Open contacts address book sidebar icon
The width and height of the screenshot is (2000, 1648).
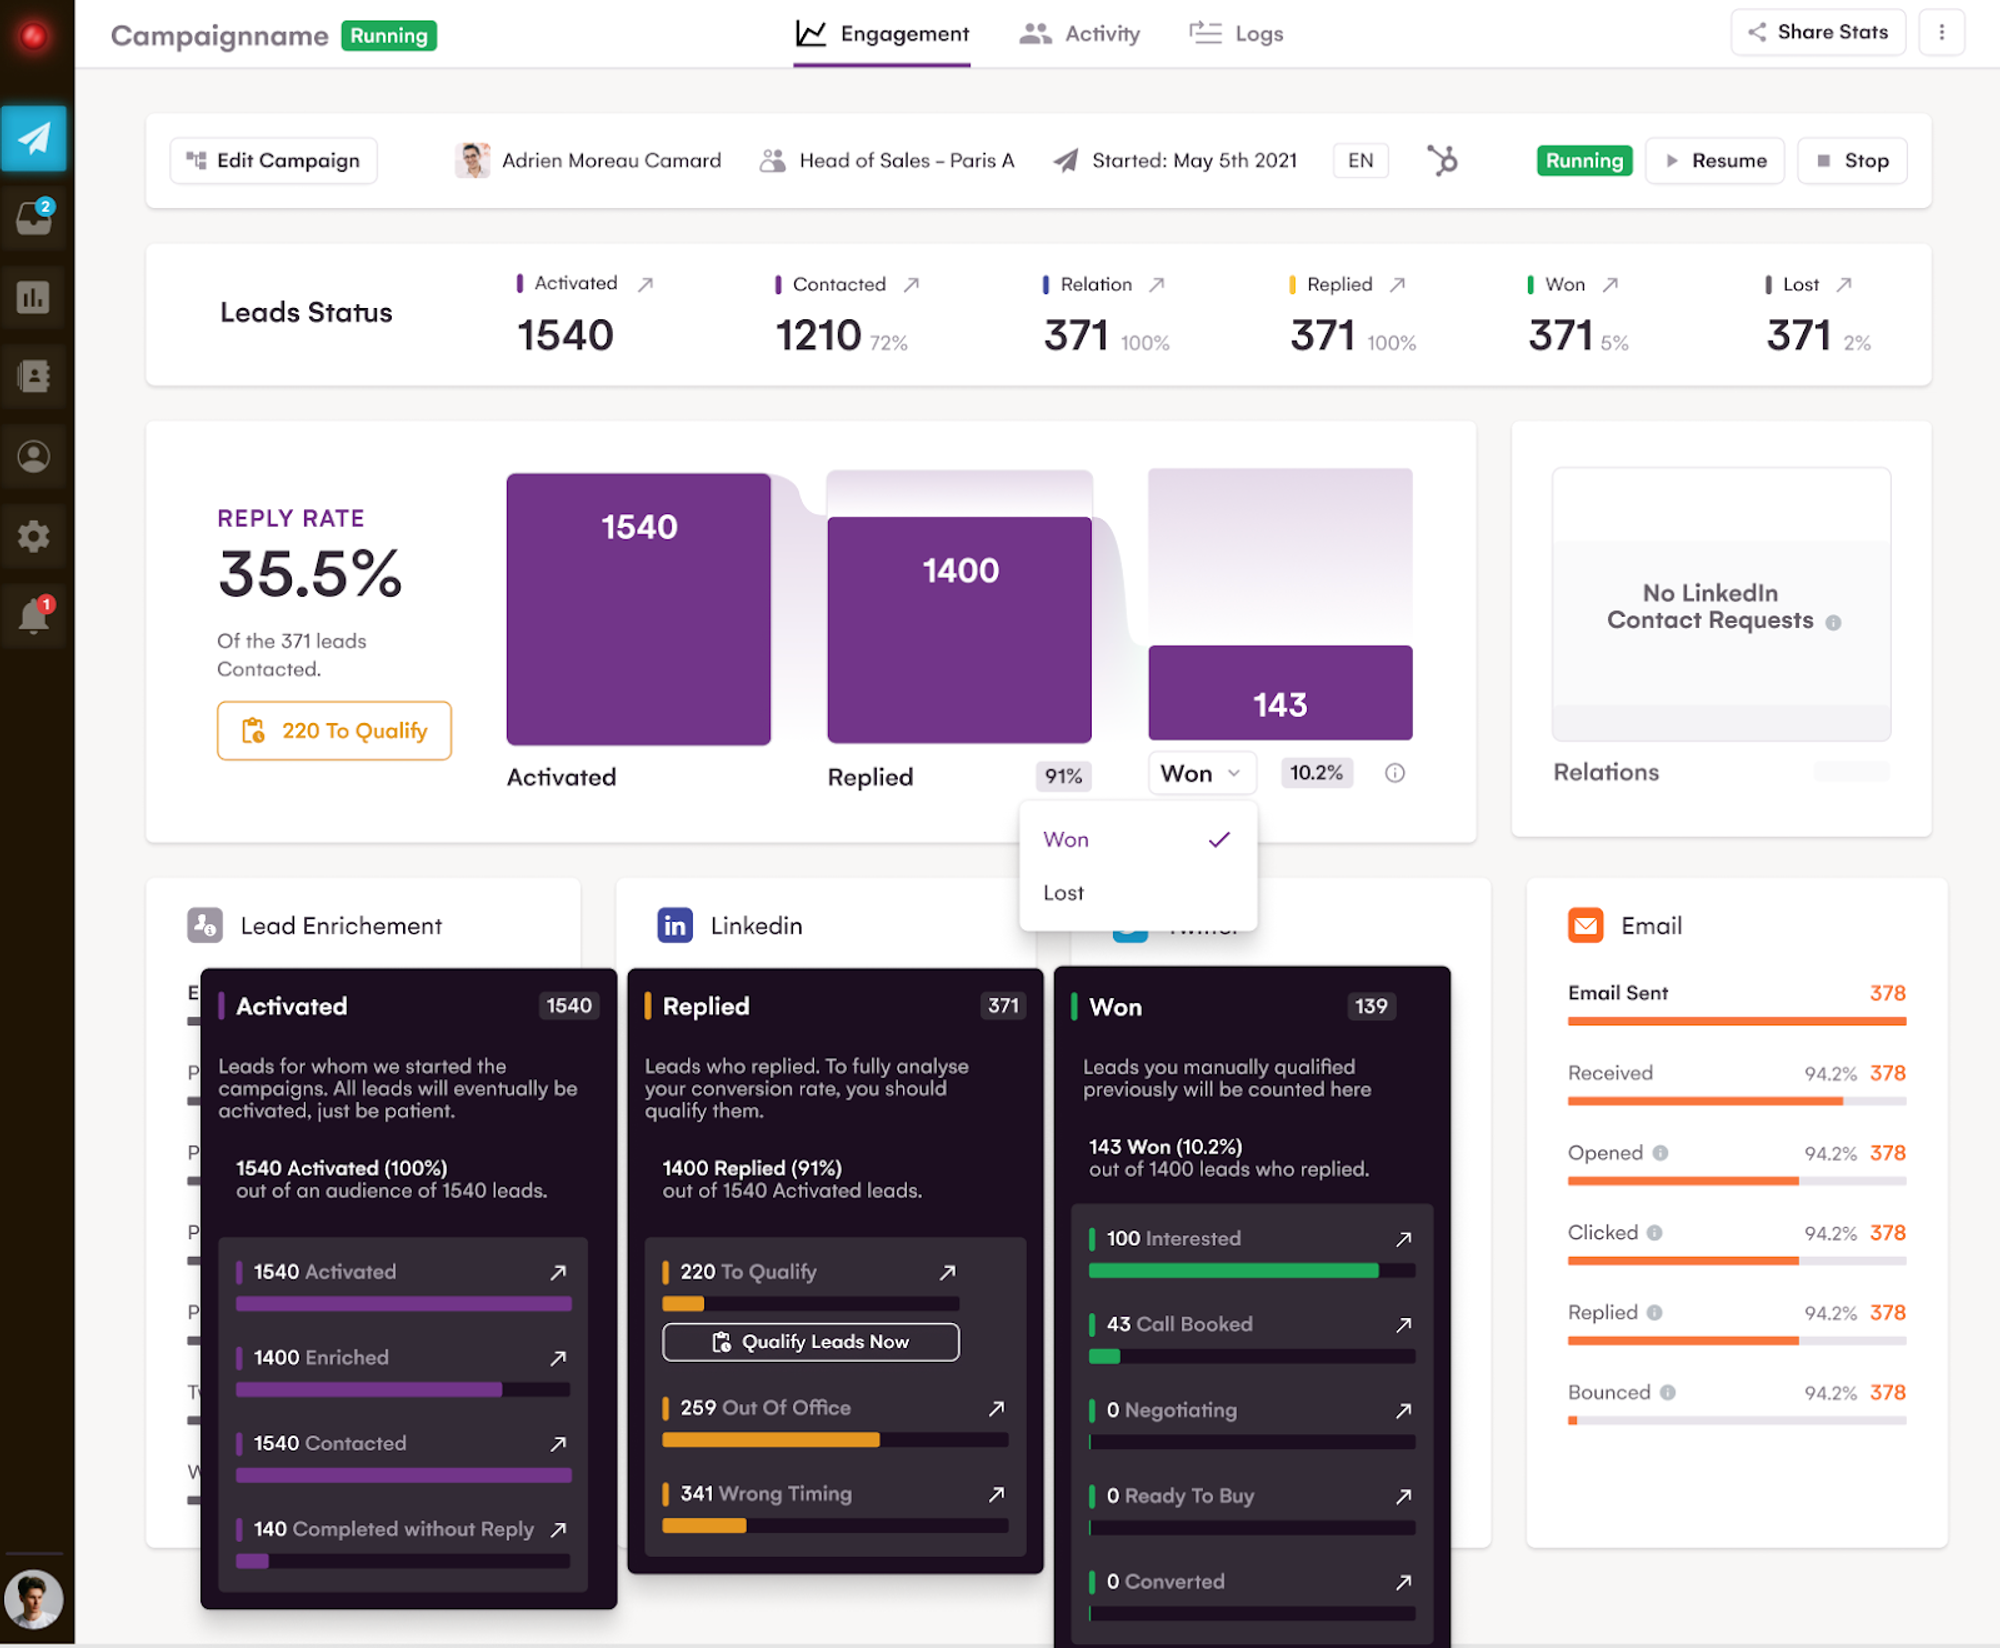[x=34, y=377]
